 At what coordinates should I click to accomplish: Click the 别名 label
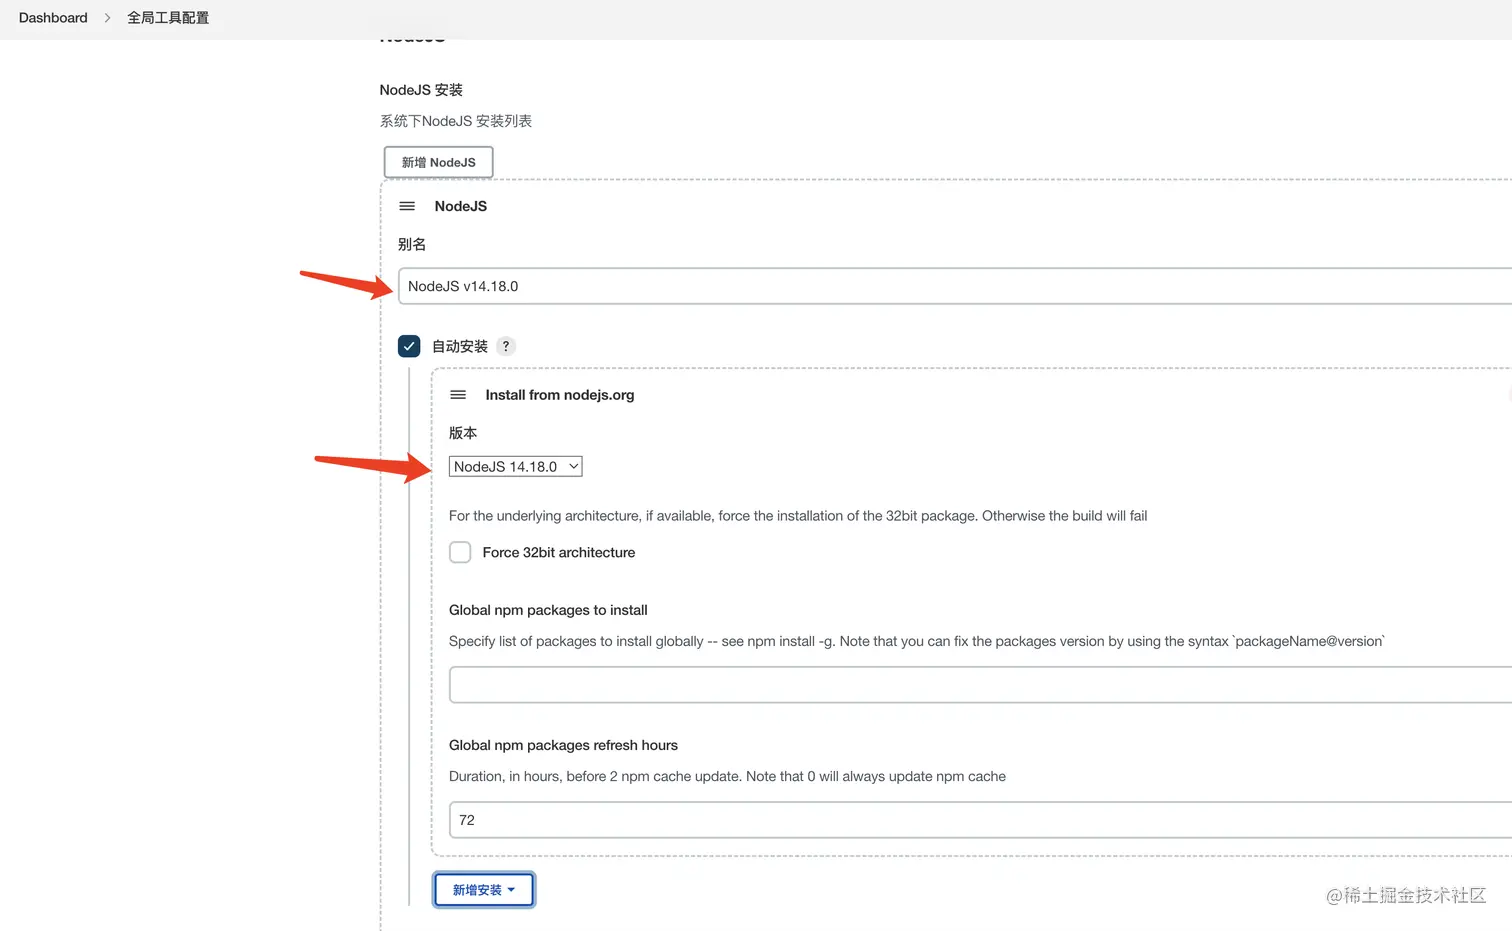[x=412, y=244]
